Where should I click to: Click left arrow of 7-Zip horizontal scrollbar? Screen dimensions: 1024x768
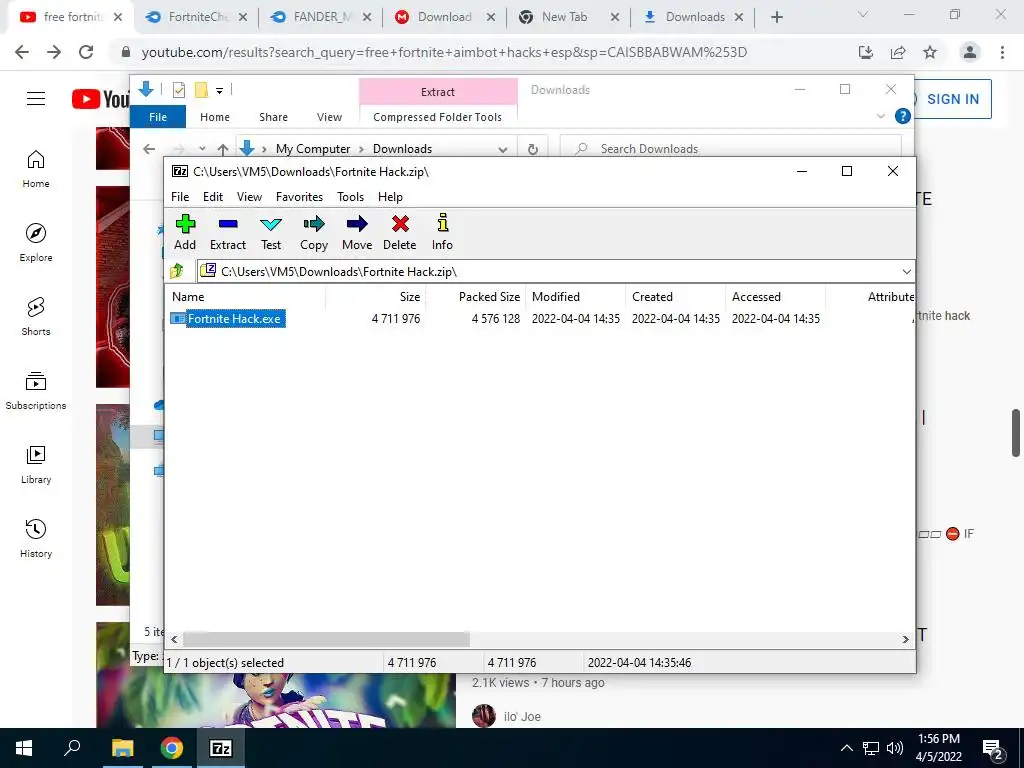pyautogui.click(x=174, y=639)
